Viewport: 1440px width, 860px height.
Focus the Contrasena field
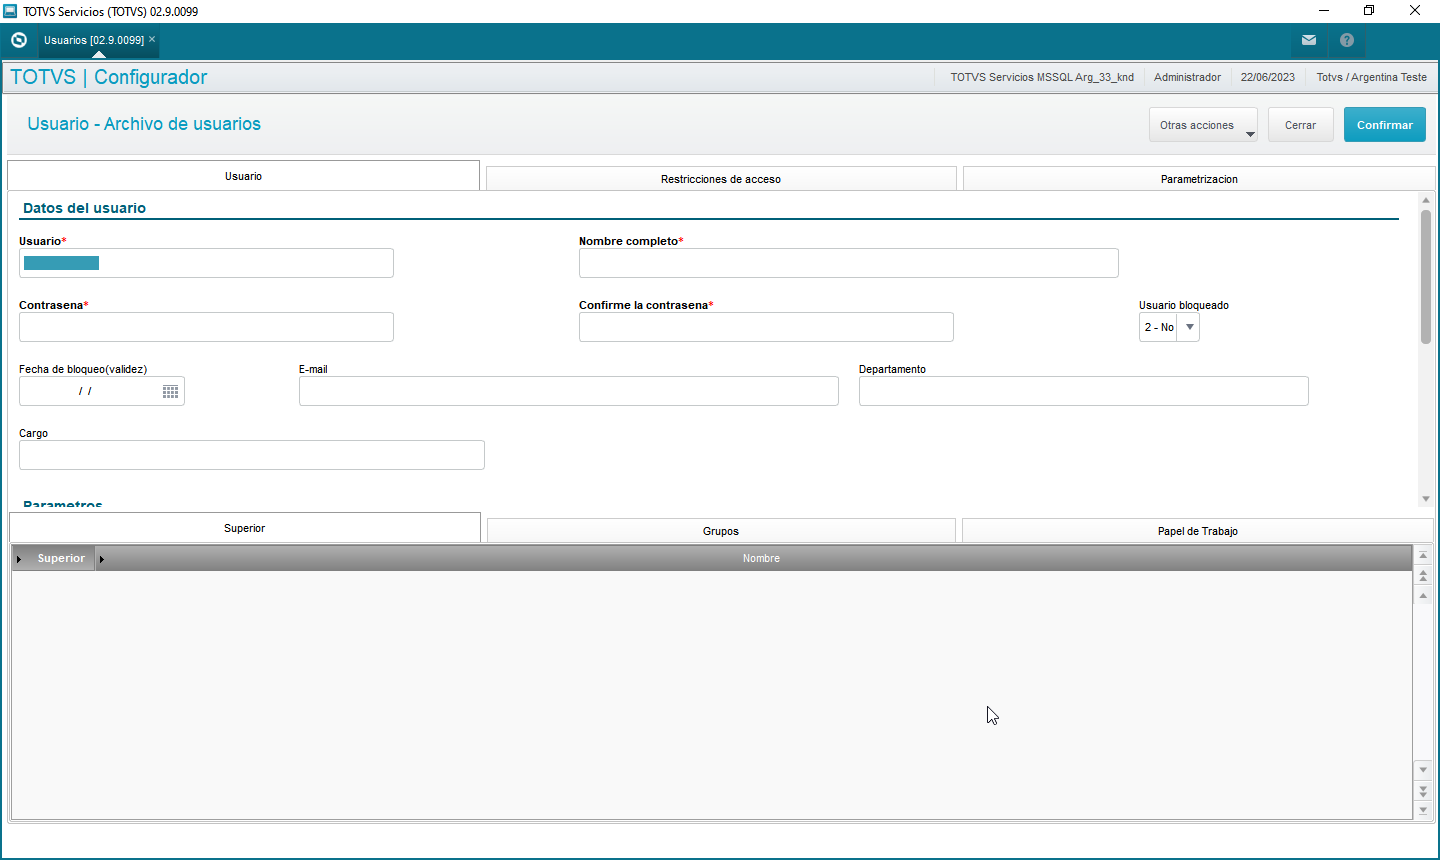pyautogui.click(x=206, y=327)
